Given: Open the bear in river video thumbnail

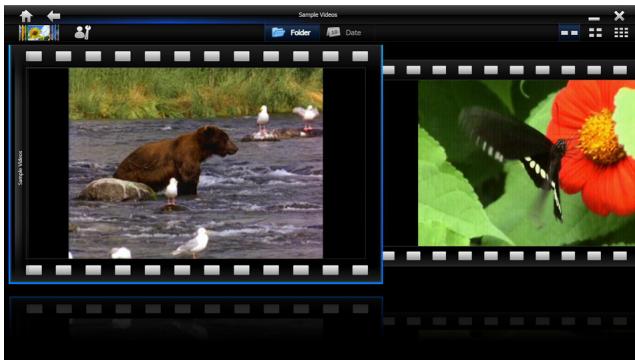Looking at the screenshot, I should 196,163.
